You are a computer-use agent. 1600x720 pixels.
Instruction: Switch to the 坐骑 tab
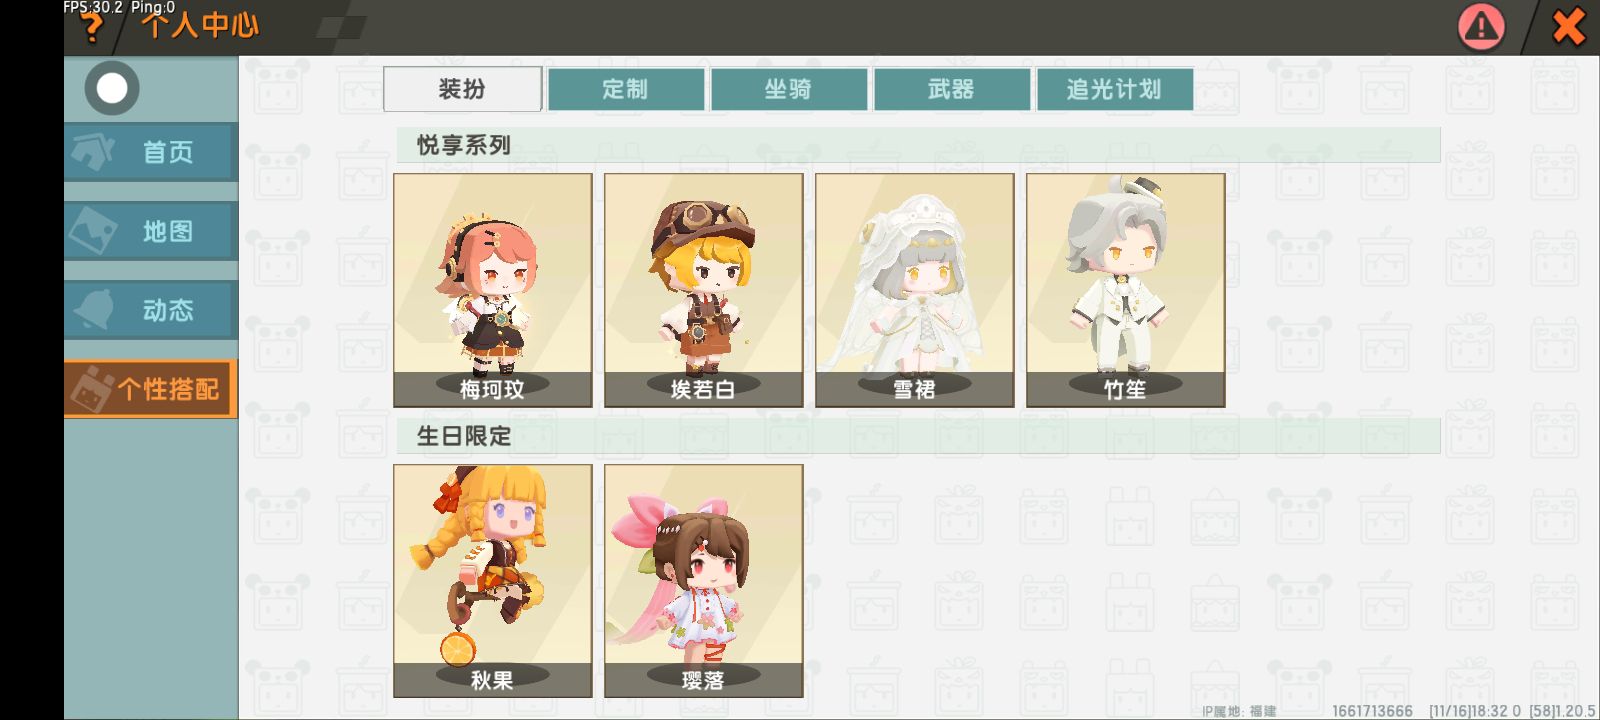coord(789,89)
